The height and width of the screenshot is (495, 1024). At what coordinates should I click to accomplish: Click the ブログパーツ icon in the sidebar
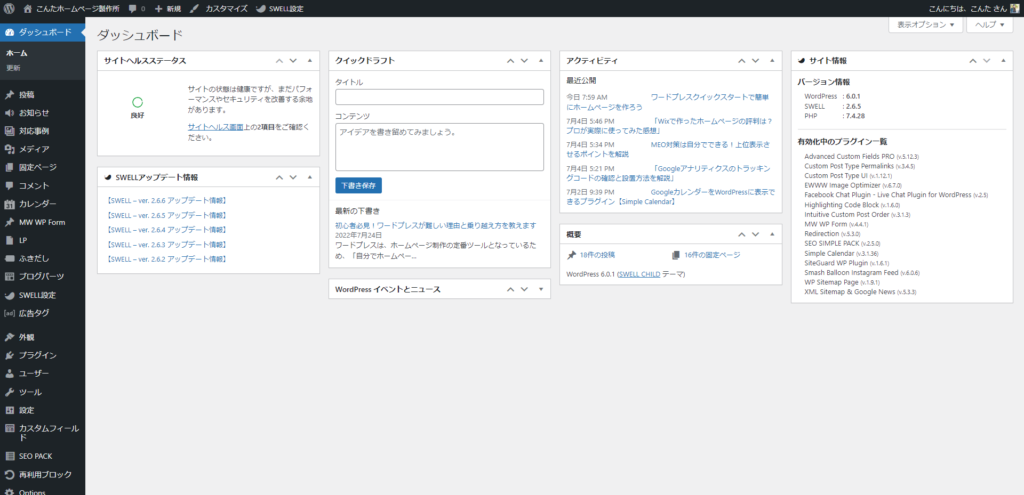pos(10,276)
